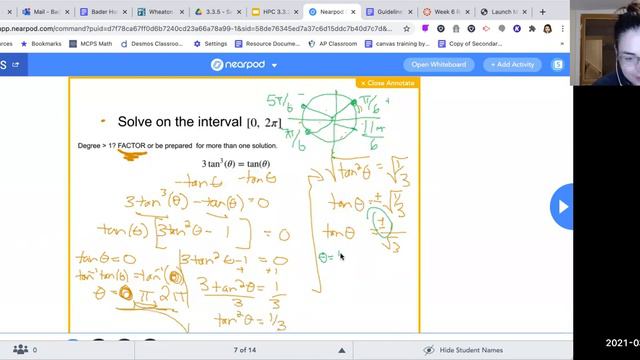Open the Settings bookmark
This screenshot has height=360, width=640.
coord(211,44)
